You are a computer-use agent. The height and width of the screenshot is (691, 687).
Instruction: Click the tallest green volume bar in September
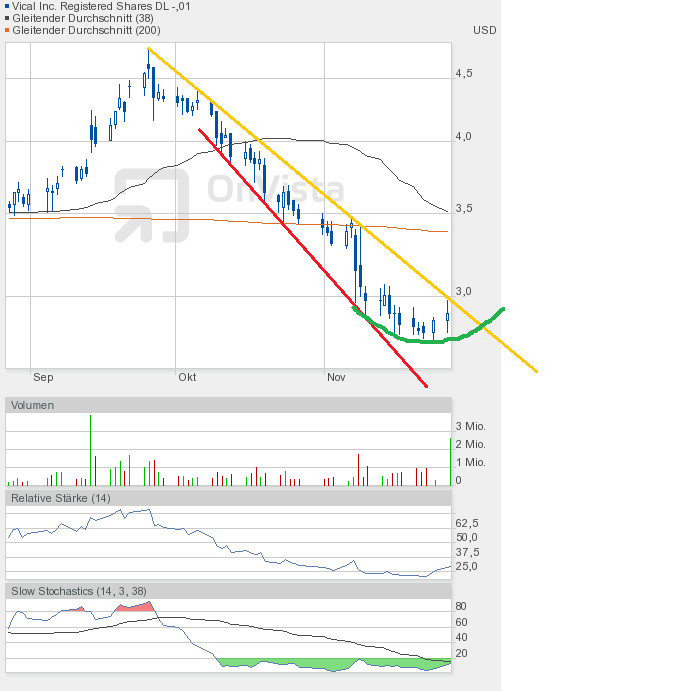pos(90,450)
